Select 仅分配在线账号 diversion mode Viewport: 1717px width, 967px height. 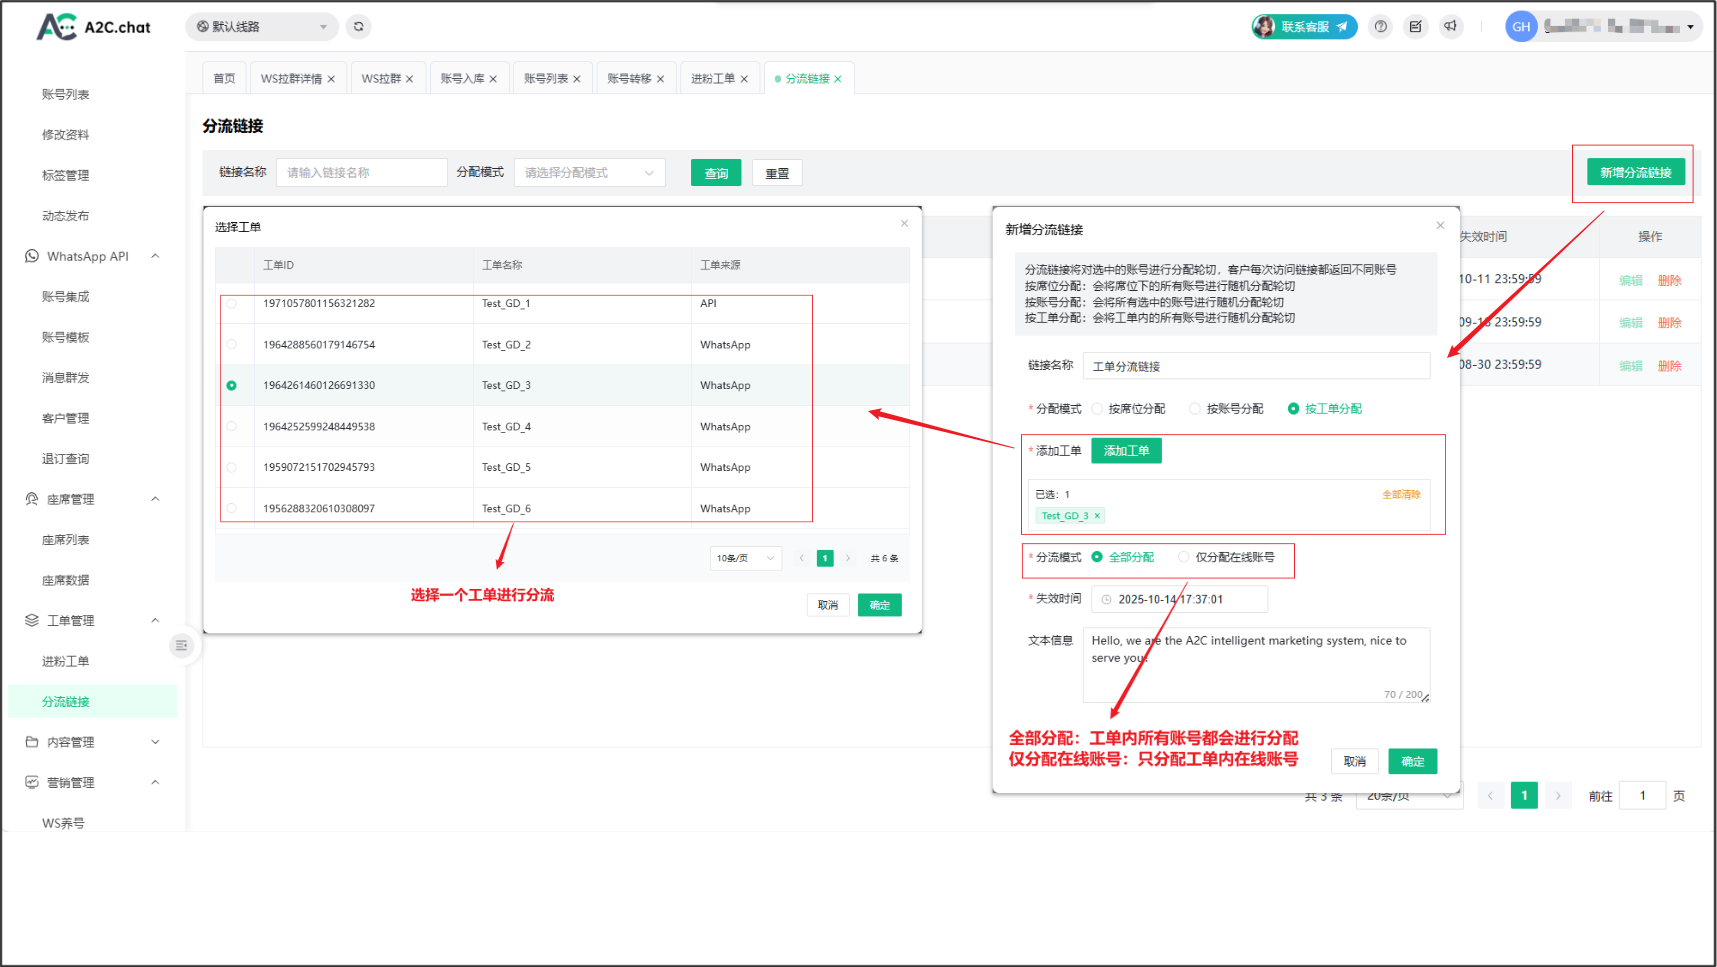(x=1184, y=558)
